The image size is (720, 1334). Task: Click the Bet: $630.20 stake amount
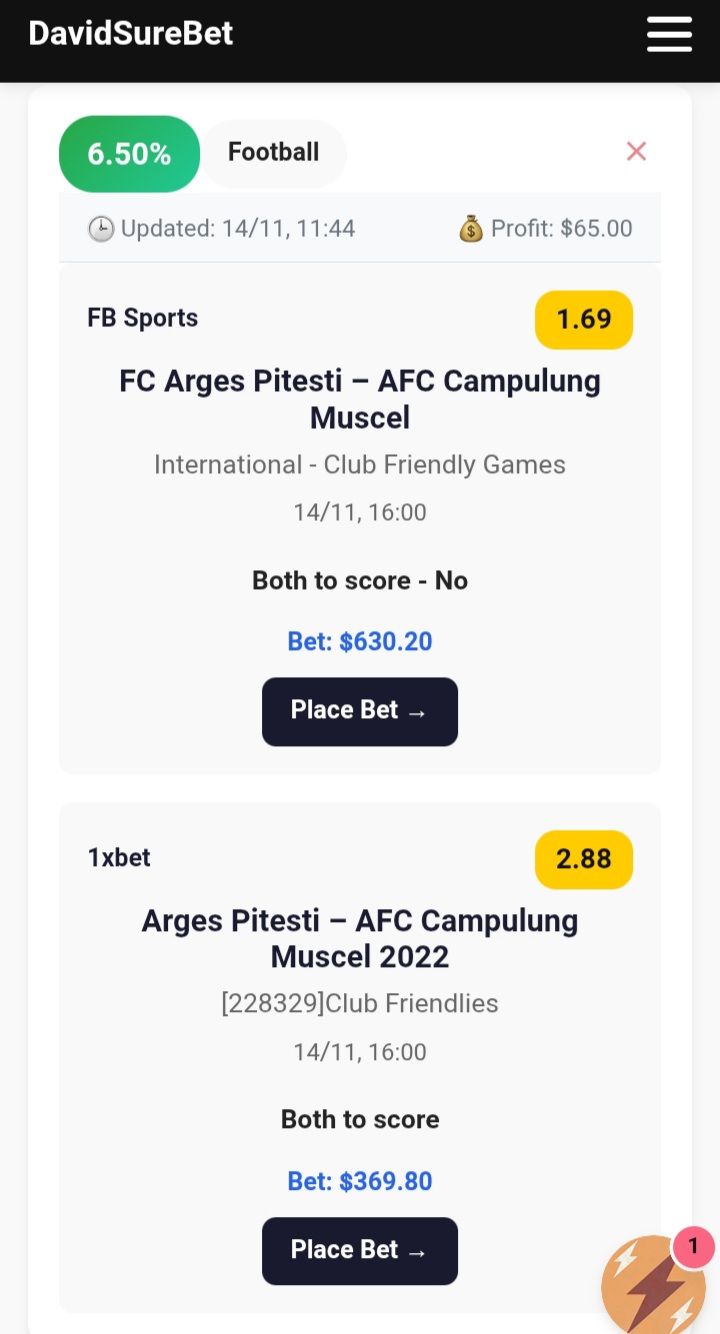click(x=360, y=641)
